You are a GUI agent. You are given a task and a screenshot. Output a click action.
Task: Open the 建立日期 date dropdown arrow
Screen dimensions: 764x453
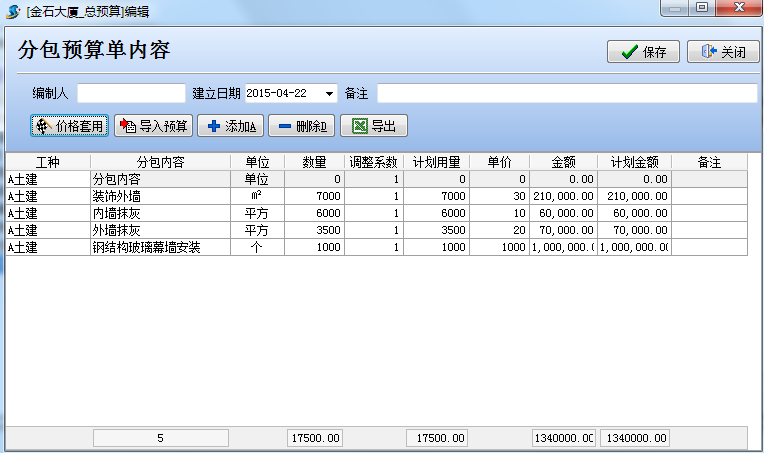pos(329,93)
